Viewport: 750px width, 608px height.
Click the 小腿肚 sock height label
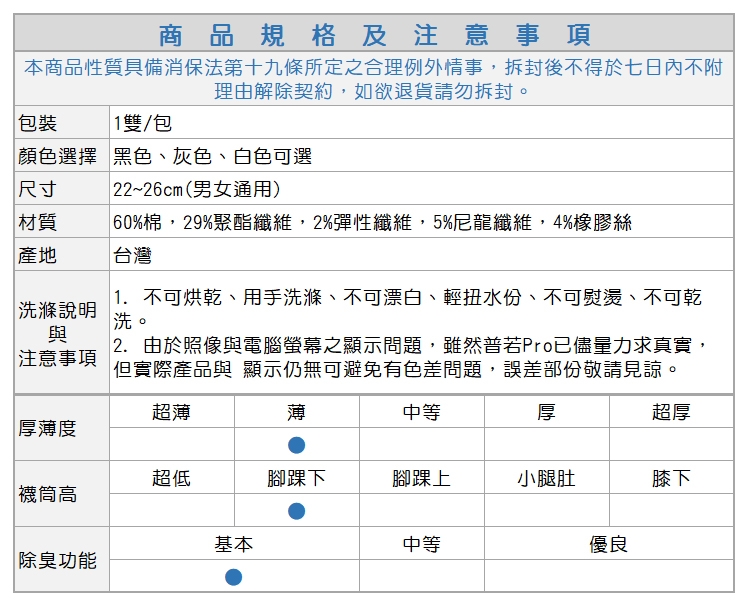546,478
